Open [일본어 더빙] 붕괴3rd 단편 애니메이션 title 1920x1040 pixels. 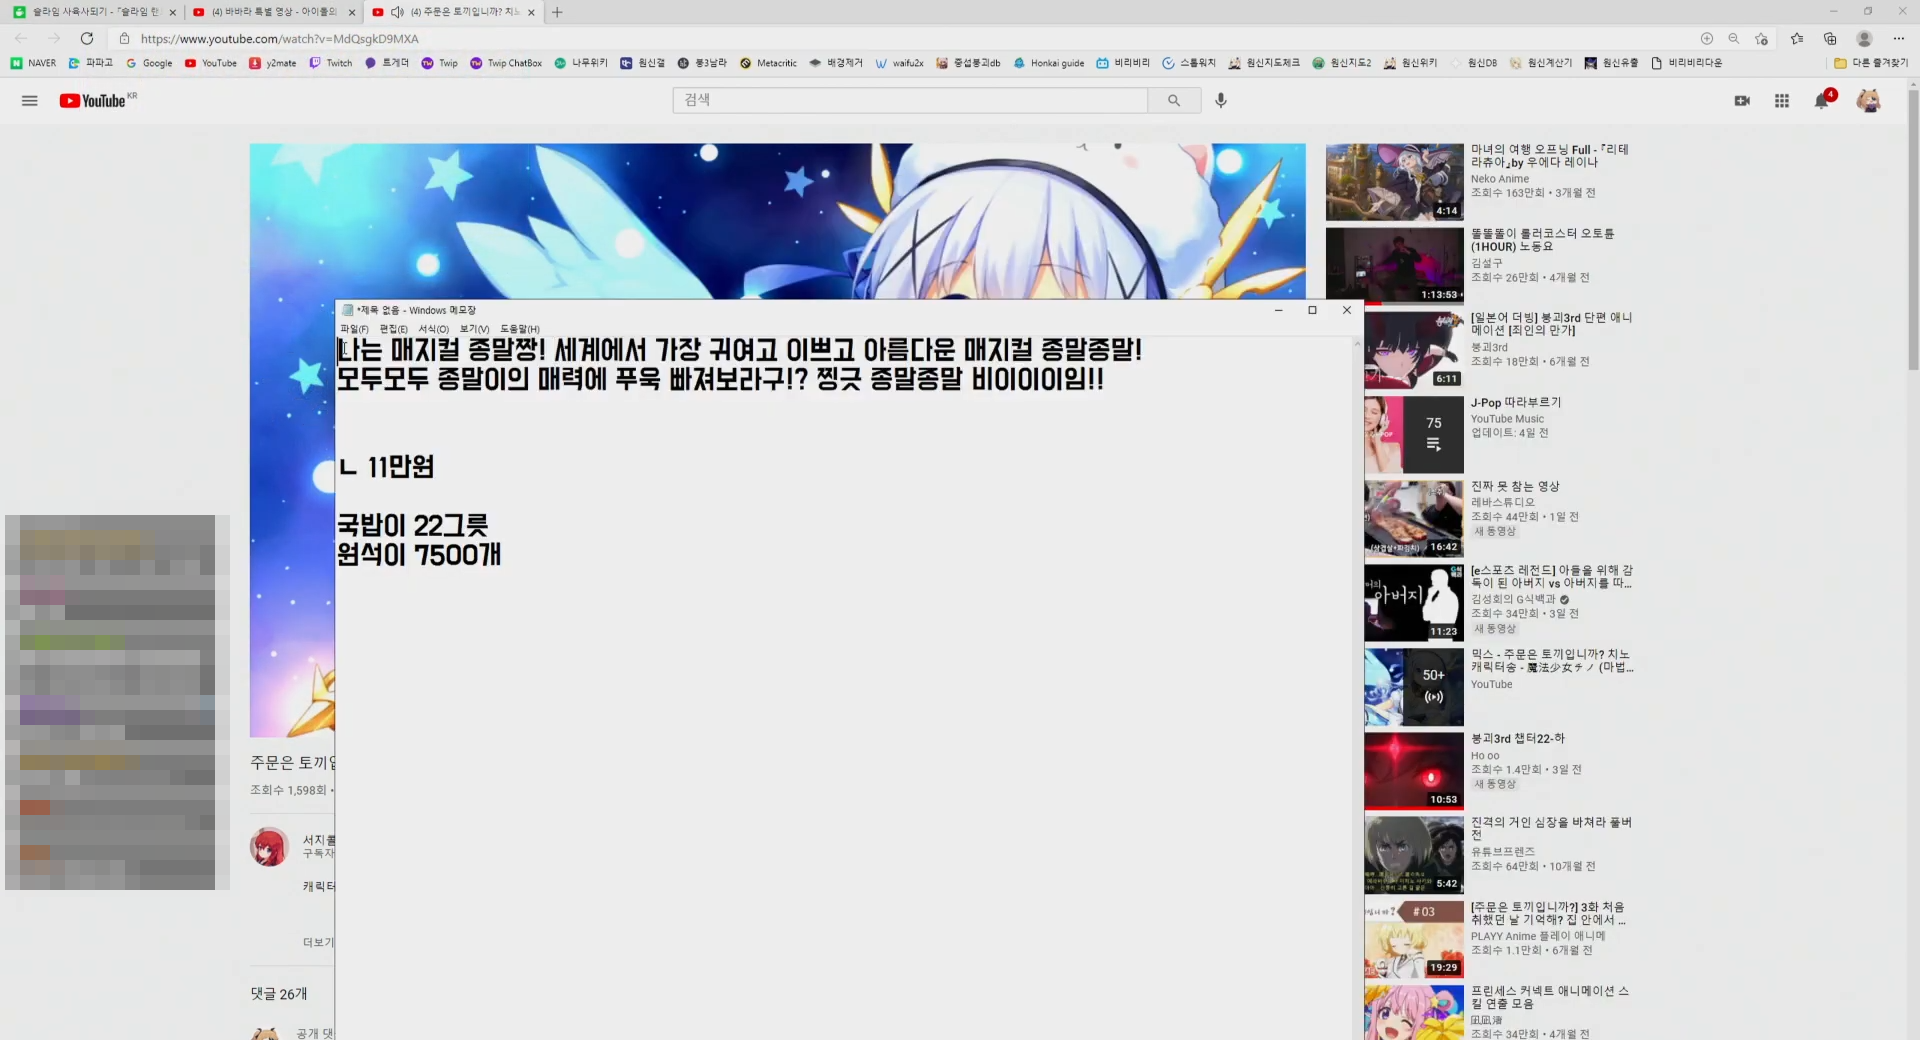(1551, 323)
